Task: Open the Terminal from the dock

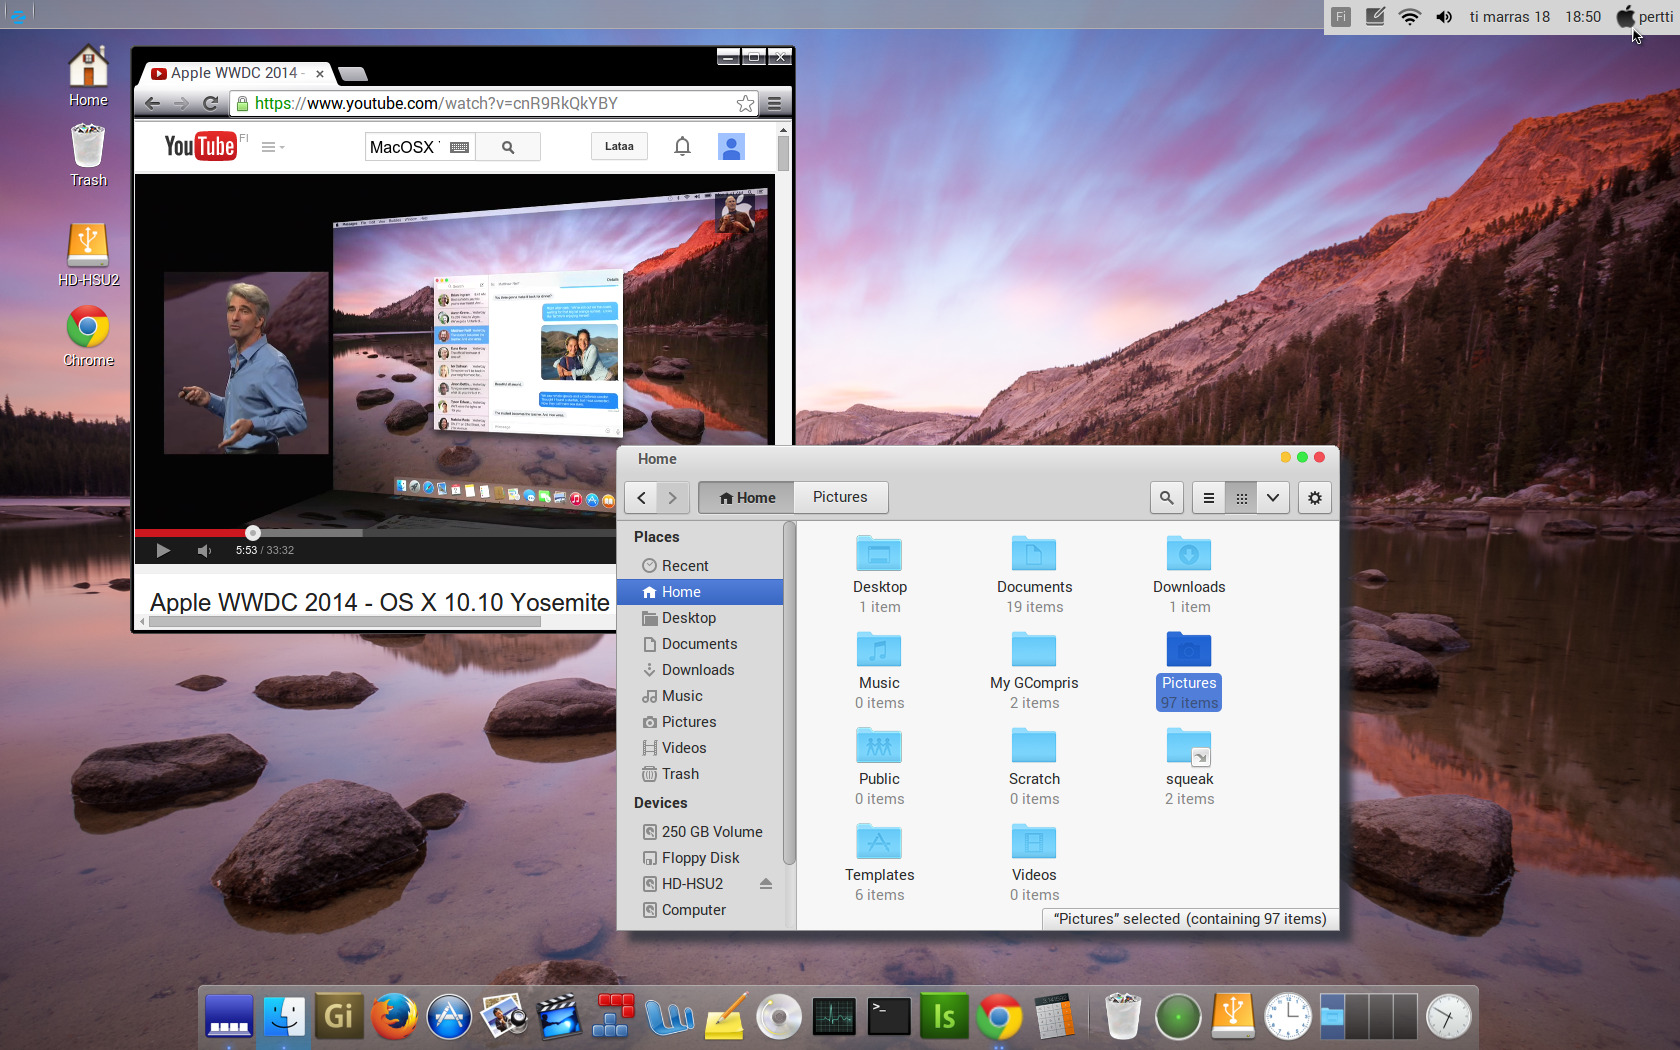Action: [x=888, y=1017]
